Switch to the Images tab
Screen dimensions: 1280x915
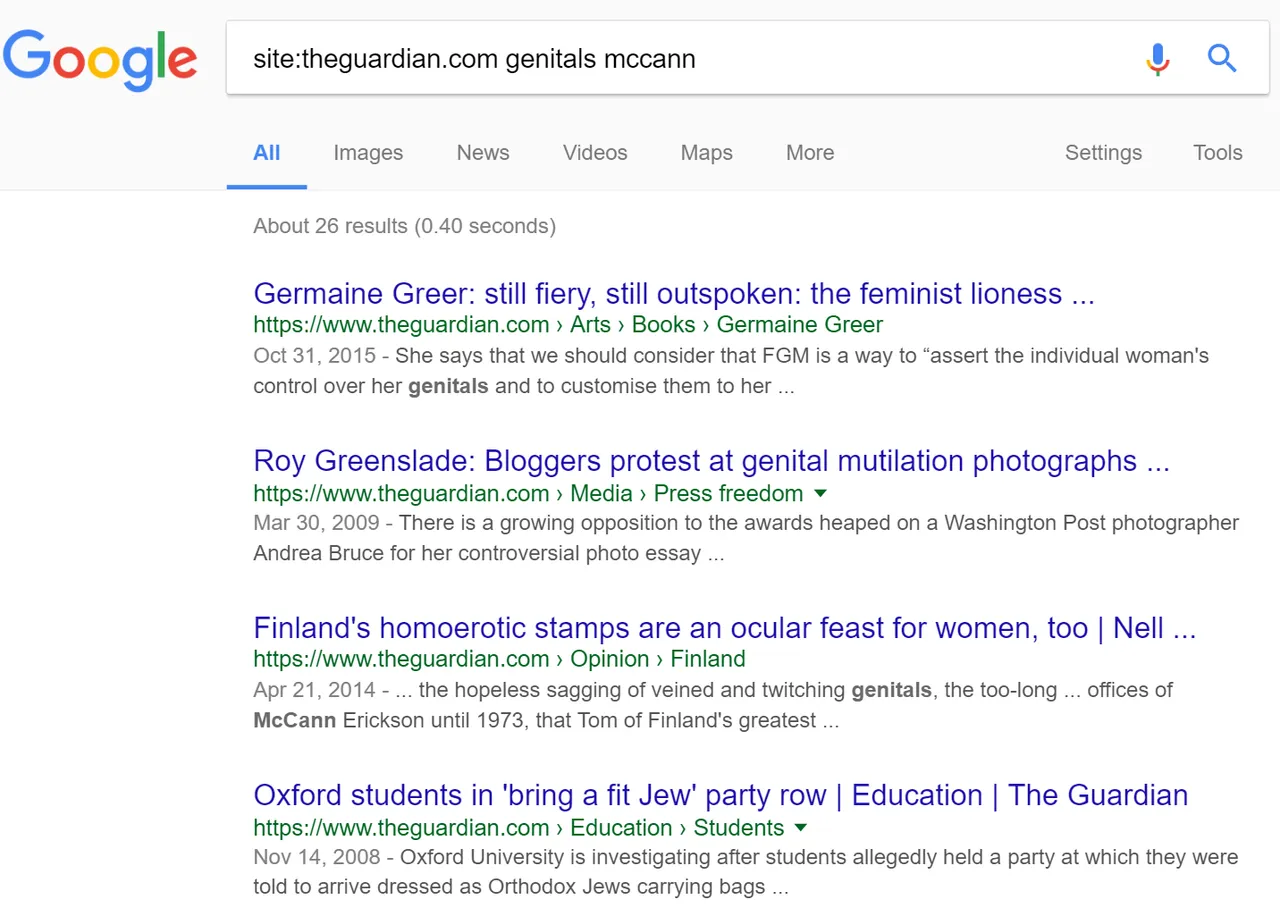coord(368,153)
